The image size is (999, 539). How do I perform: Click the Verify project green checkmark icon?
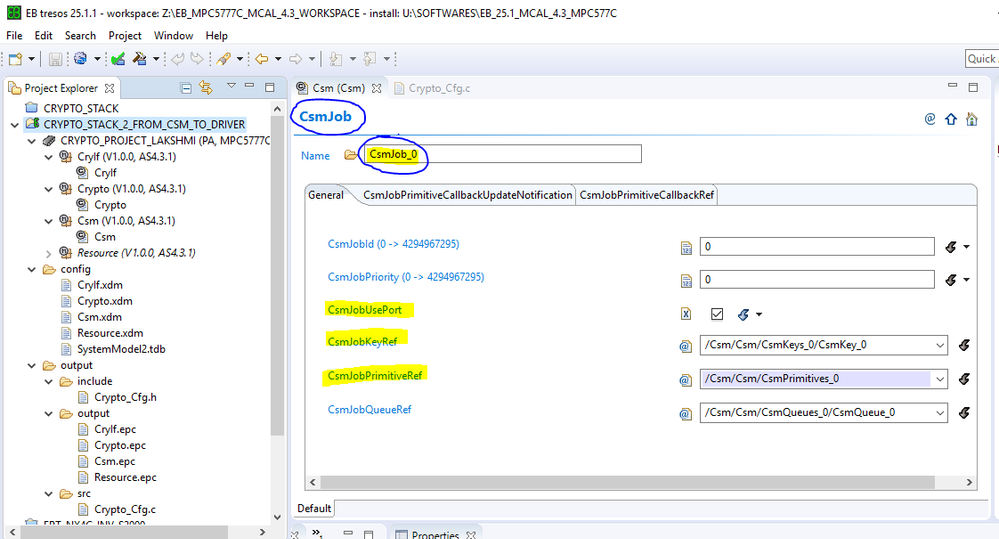coord(118,59)
